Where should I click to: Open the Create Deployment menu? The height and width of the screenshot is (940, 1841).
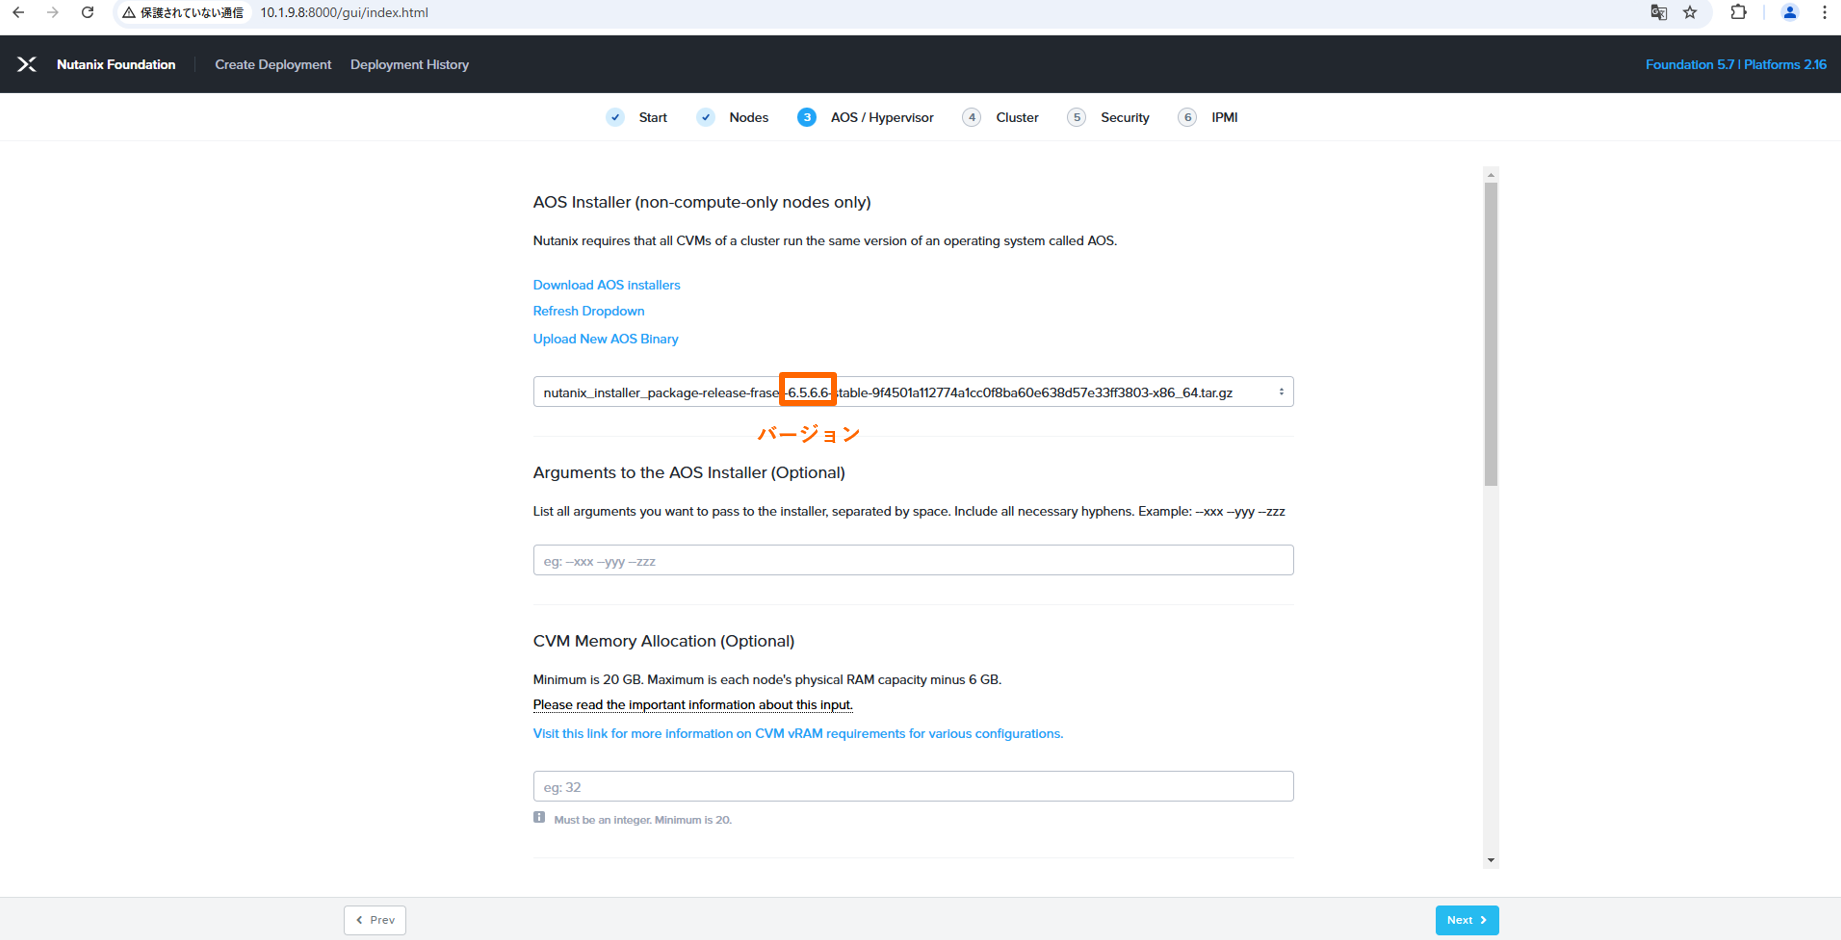273,64
